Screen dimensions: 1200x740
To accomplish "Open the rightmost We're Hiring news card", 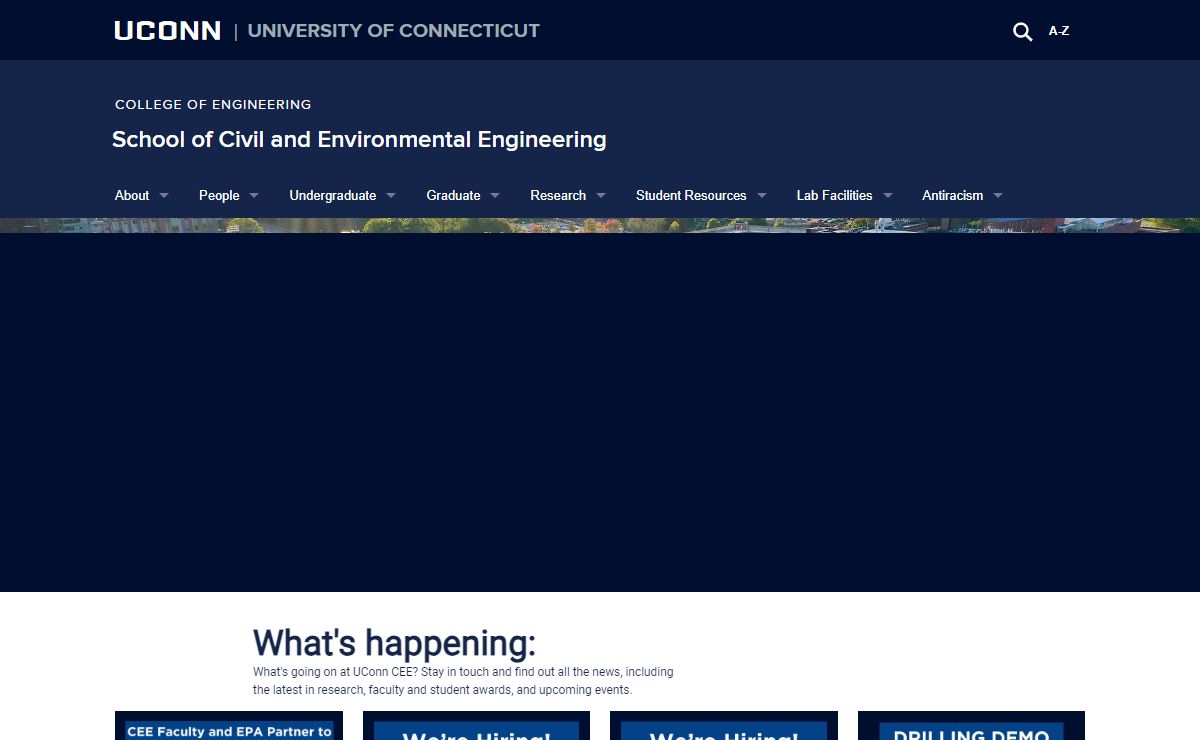I will point(723,728).
